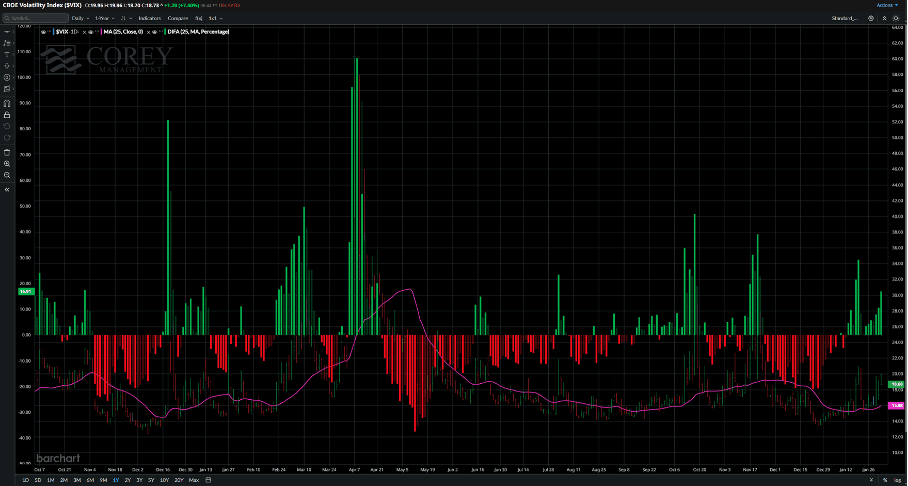This screenshot has width=908, height=486.
Task: Click the green DIFA value label on the left axis
Action: point(26,291)
